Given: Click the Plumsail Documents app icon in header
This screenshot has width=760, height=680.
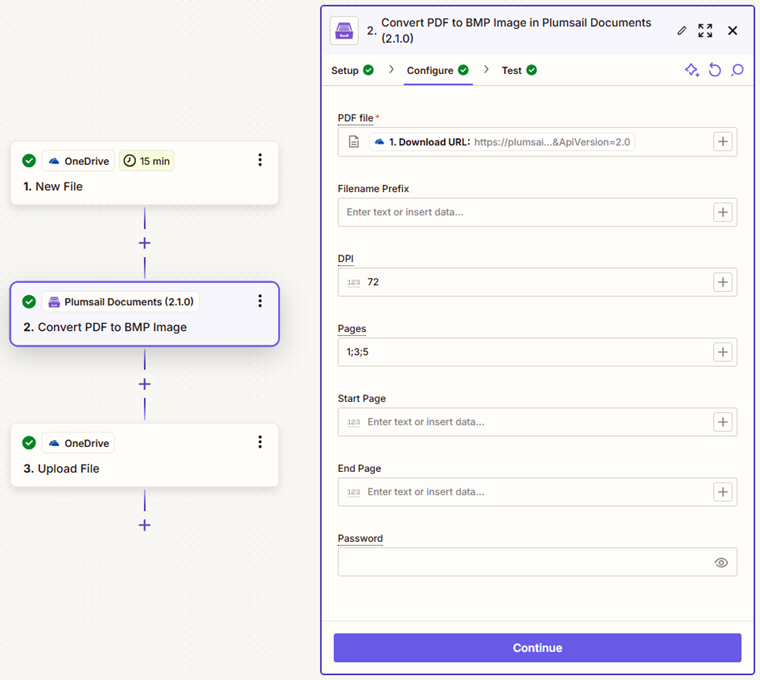Looking at the screenshot, I should point(344,31).
